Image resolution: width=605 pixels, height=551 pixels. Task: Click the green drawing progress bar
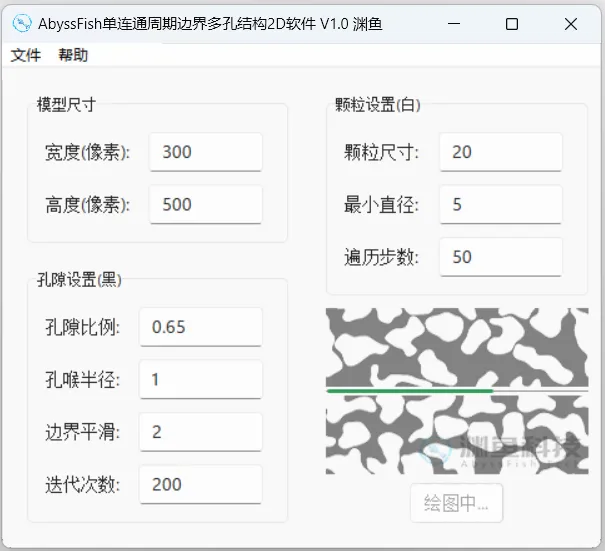(457, 391)
